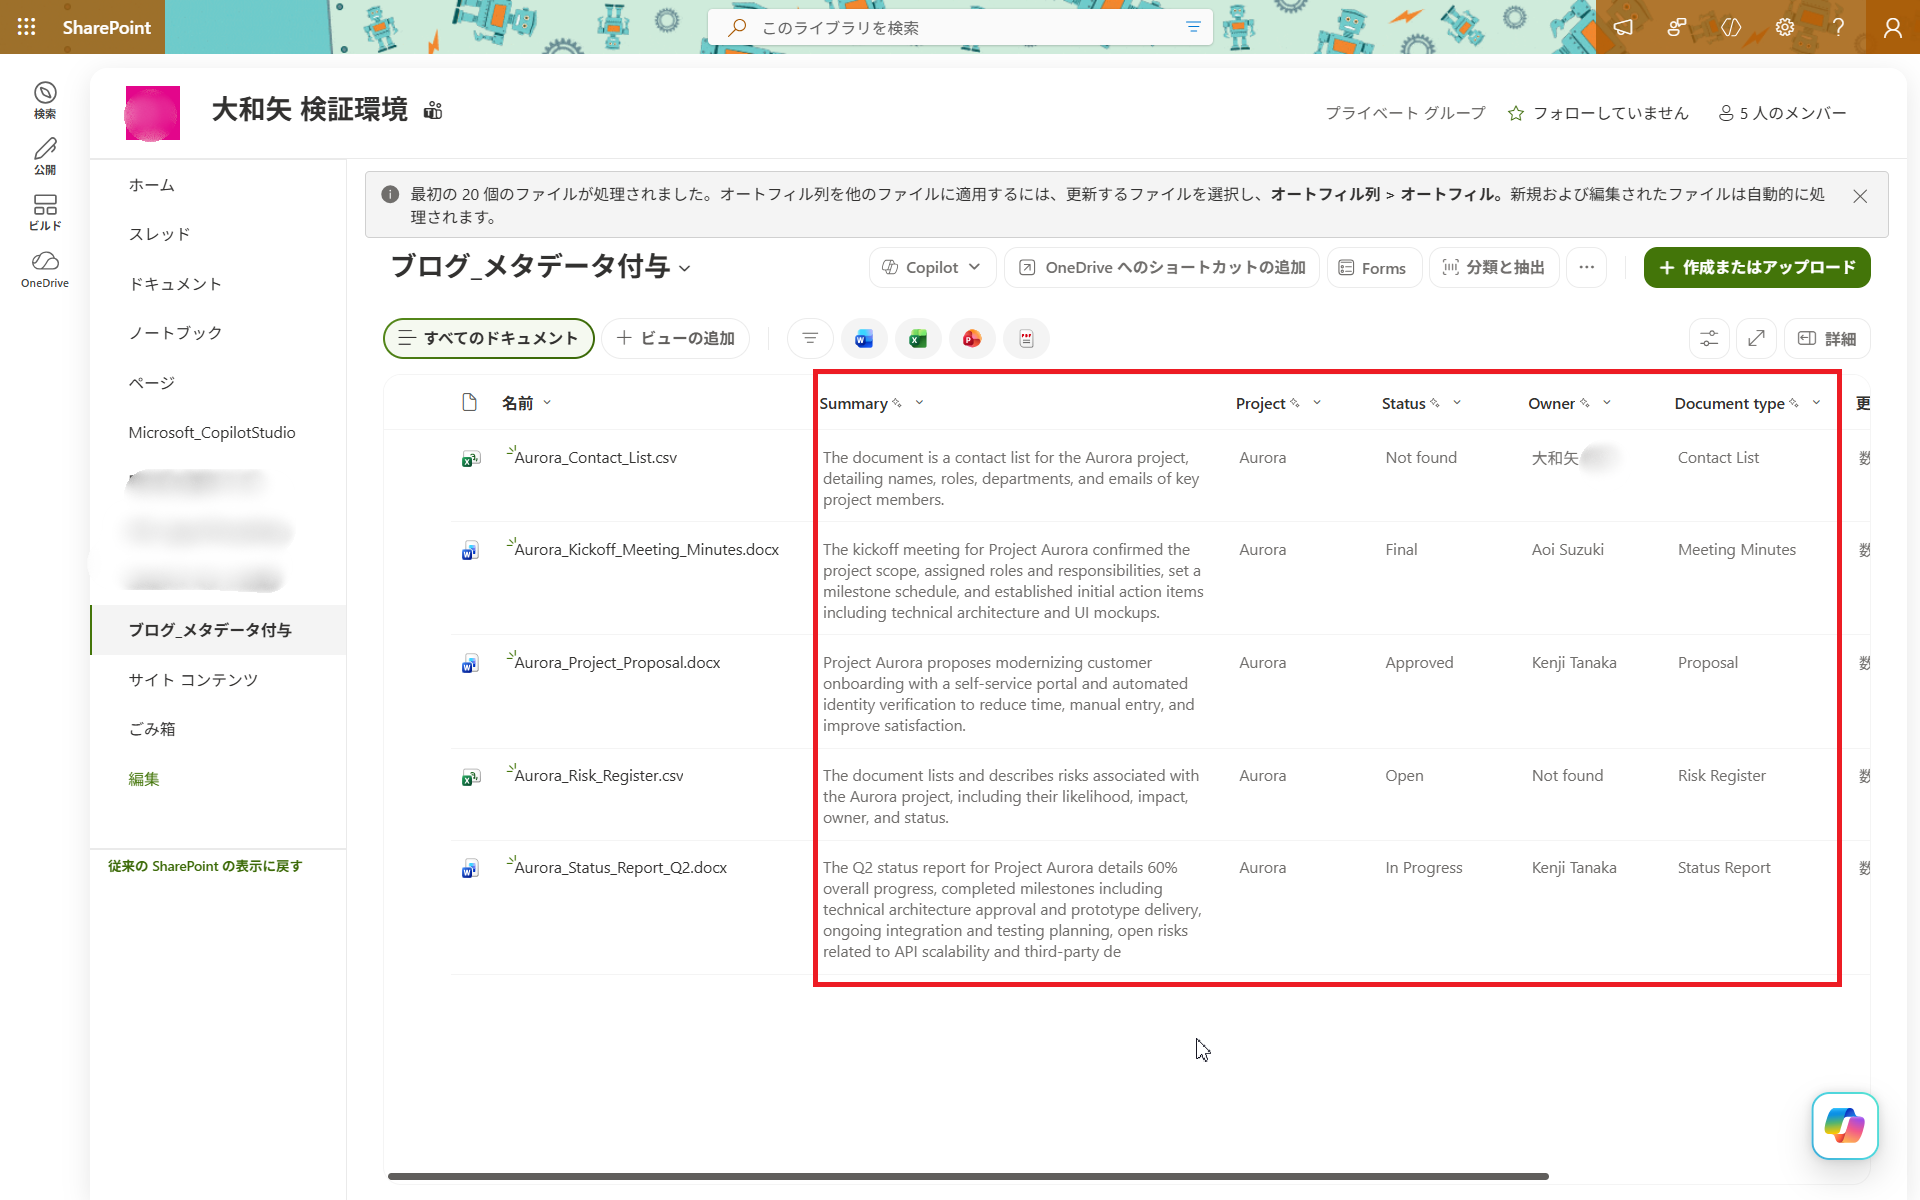
Task: Click 従来の SharePoint の表示に戻す link
Action: pos(205,866)
